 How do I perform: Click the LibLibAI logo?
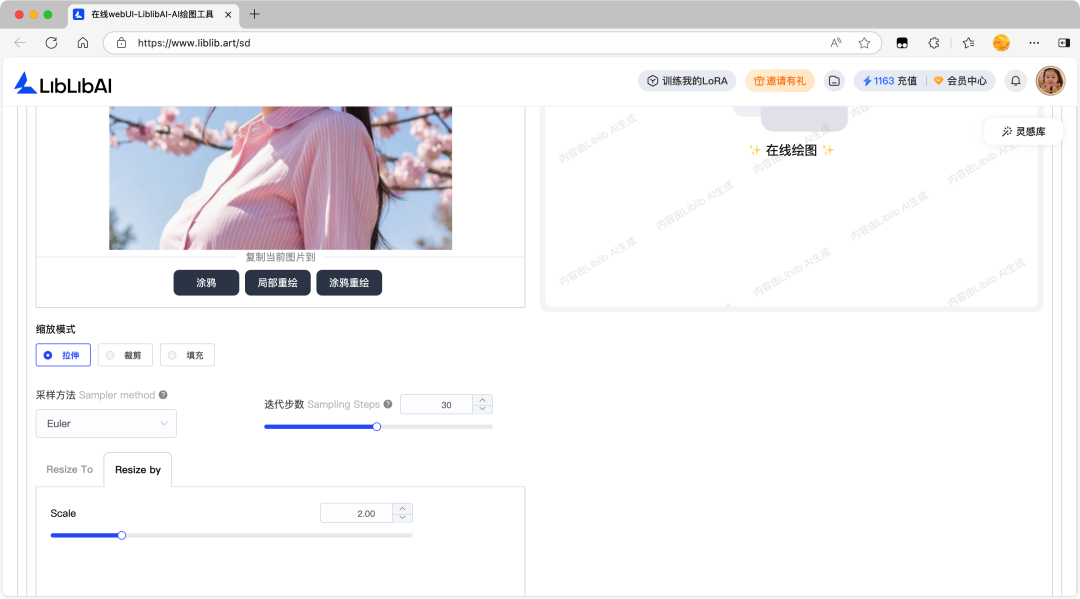pos(63,84)
